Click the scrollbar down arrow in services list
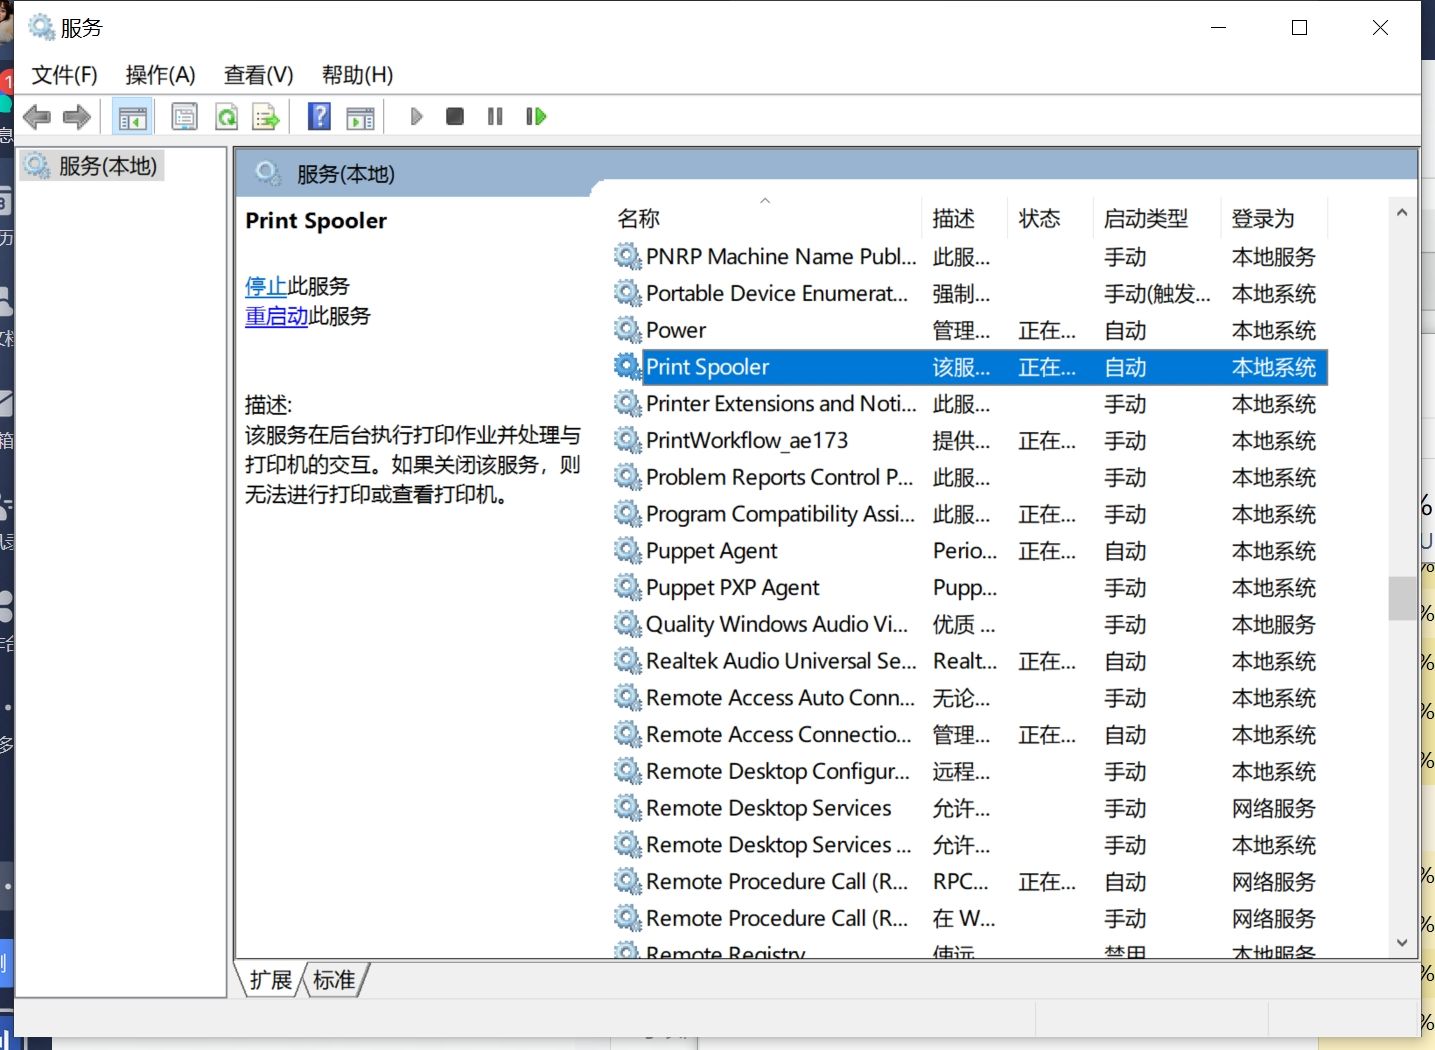This screenshot has width=1435, height=1050. [x=1402, y=943]
